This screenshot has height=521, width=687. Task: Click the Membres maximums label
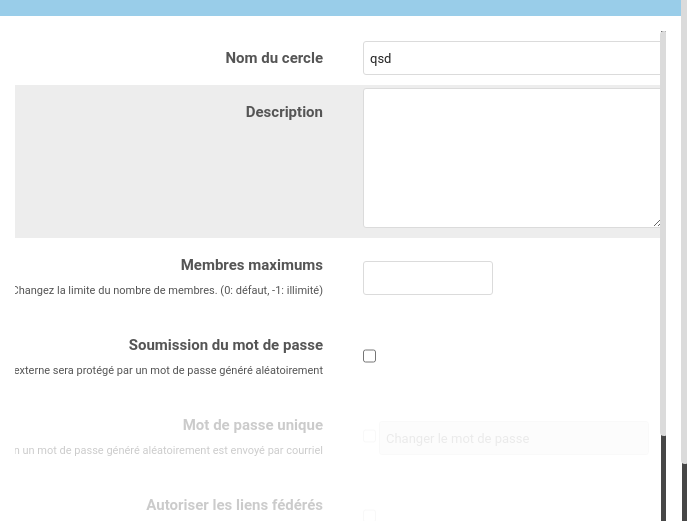click(x=251, y=265)
